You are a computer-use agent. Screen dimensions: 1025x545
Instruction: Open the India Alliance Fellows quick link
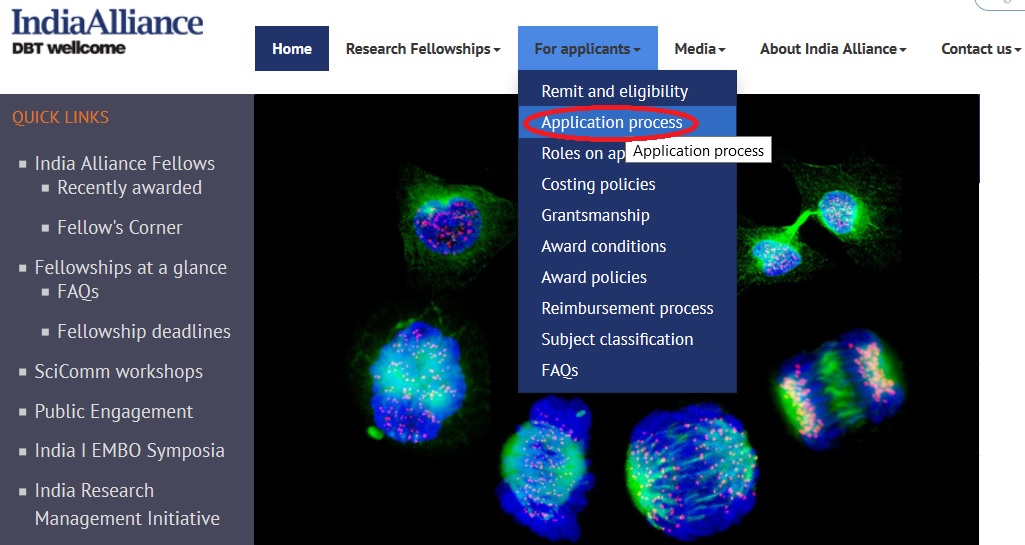[x=125, y=163]
